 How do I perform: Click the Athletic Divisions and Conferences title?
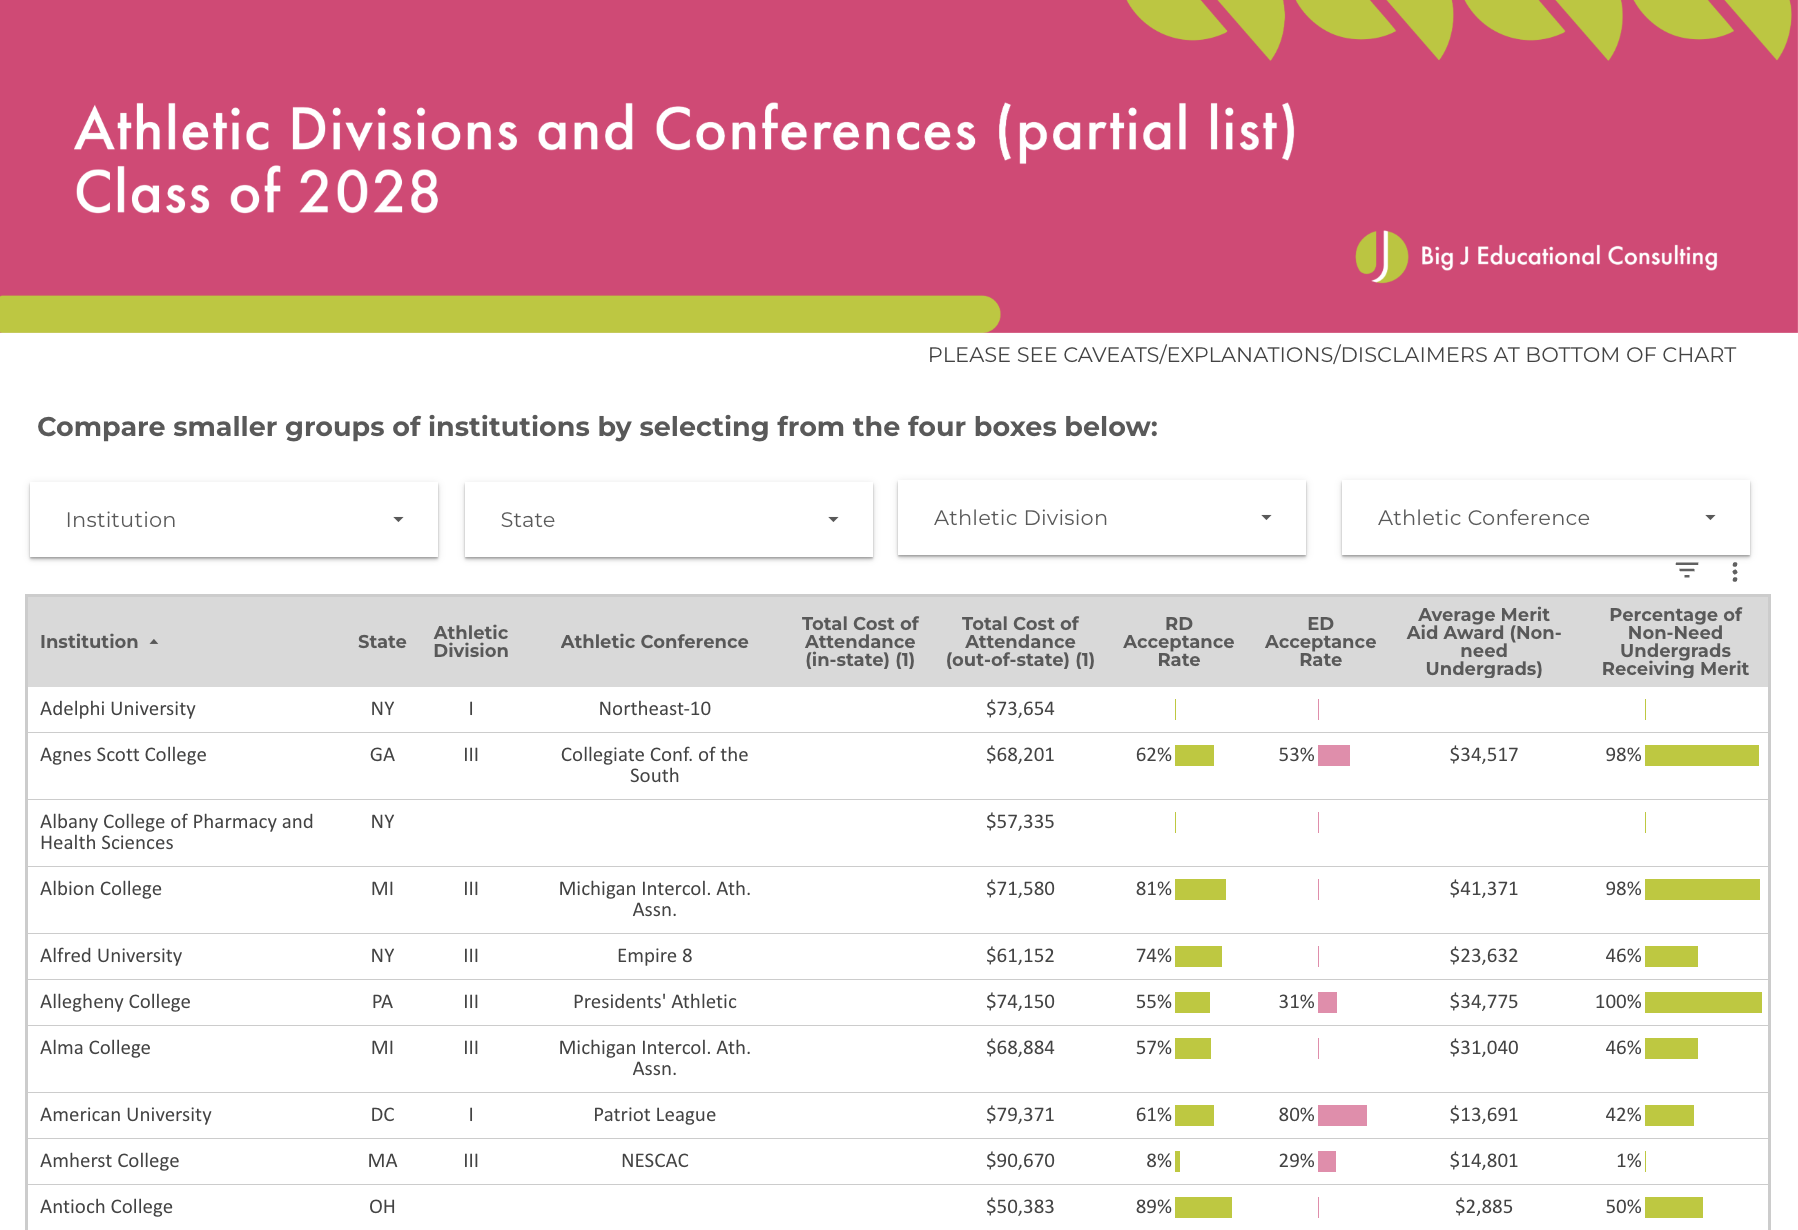point(686,160)
